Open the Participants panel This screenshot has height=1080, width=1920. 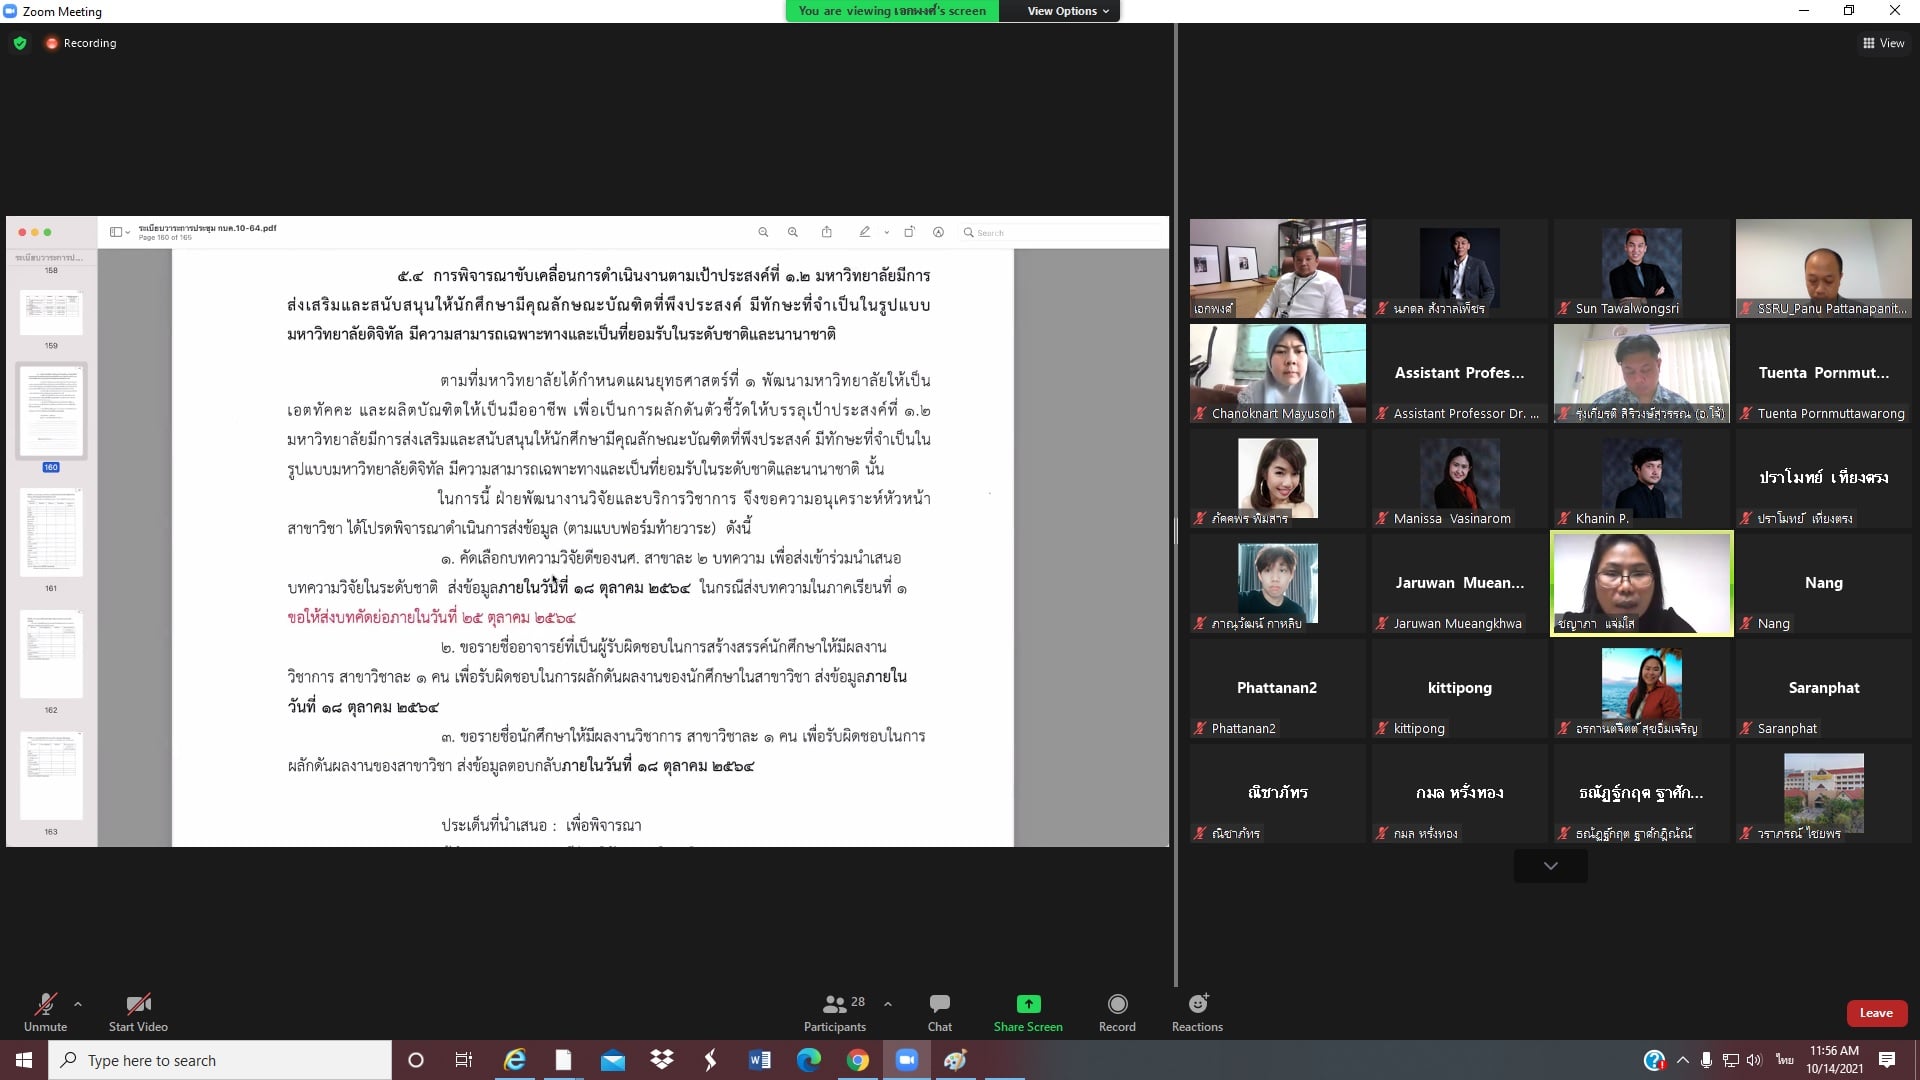pyautogui.click(x=835, y=1011)
